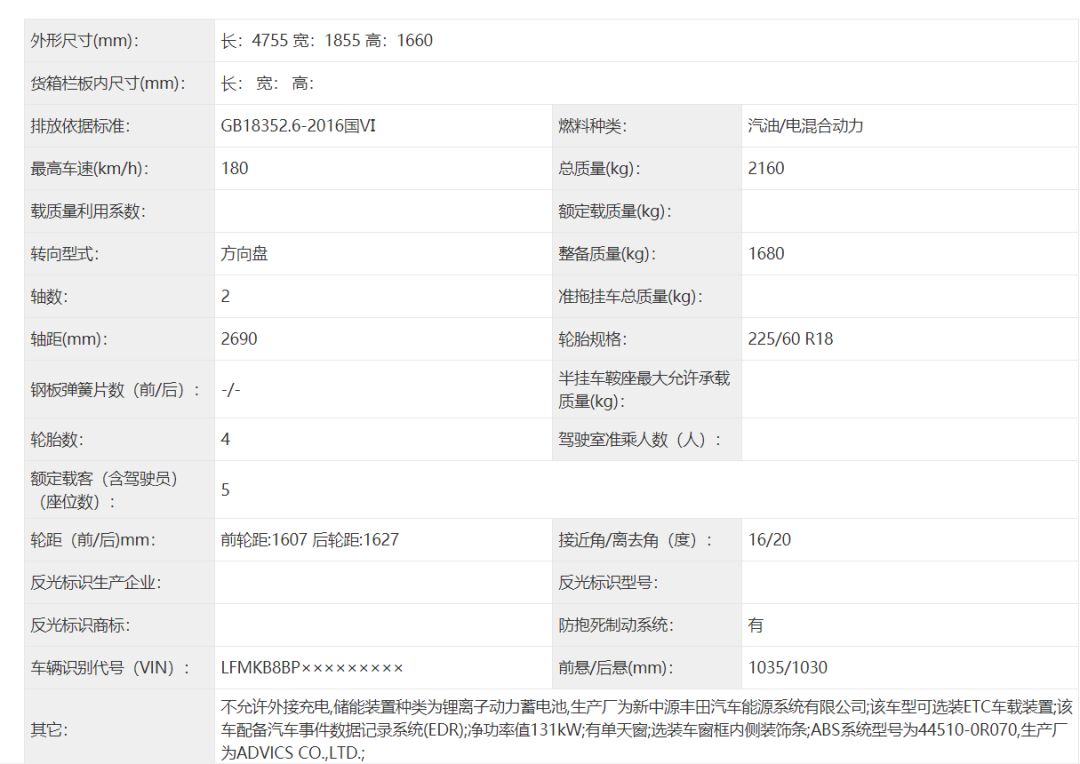Click the wheelbase value 2690
Screen dimensions: 1080x764
239,339
